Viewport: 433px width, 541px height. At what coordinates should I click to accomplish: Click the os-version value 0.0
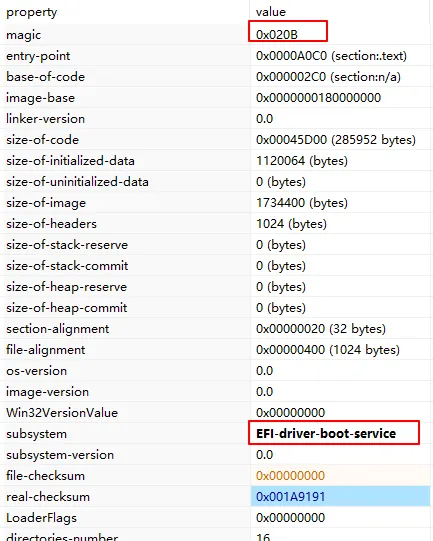265,371
